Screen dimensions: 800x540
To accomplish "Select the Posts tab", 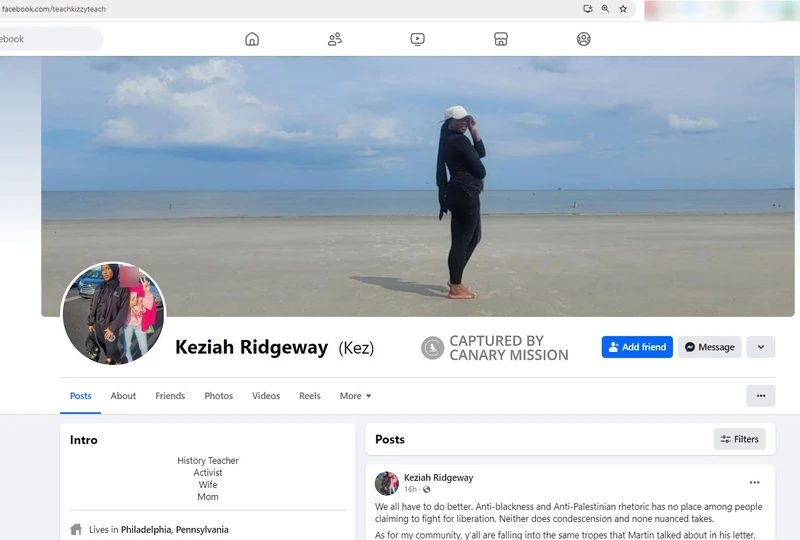I will point(81,396).
